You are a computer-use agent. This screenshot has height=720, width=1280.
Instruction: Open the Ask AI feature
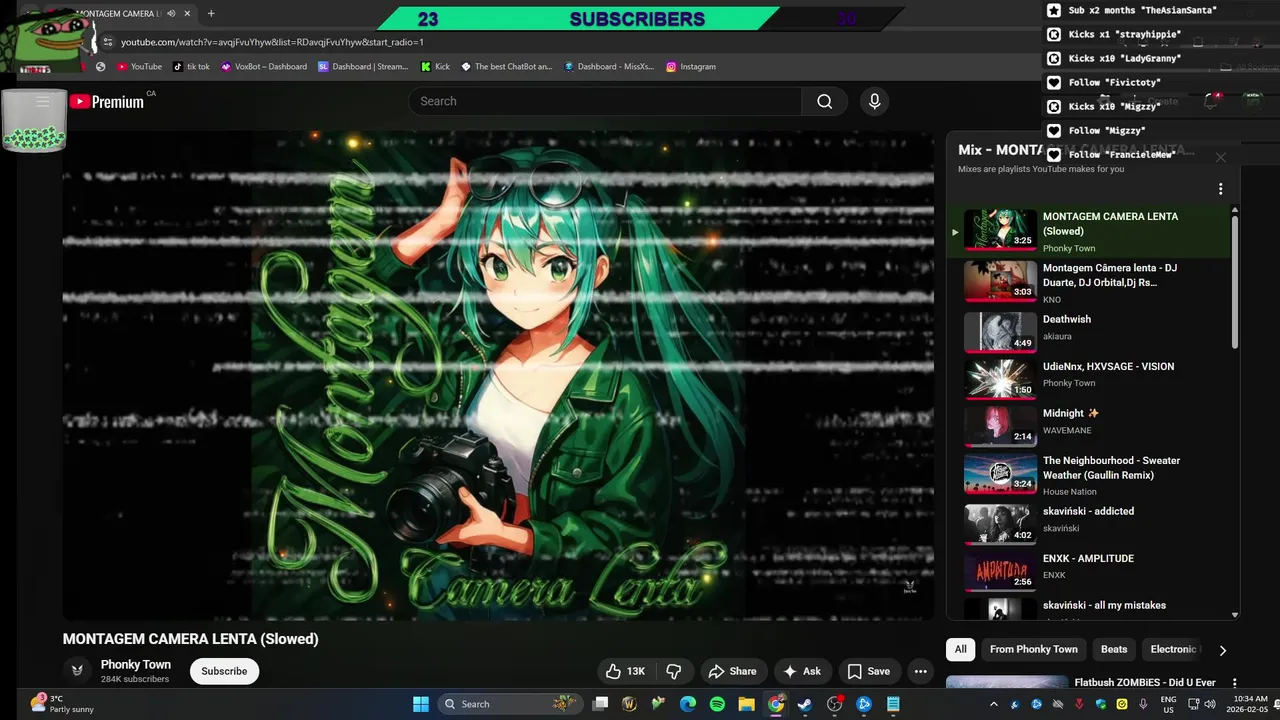pos(802,671)
